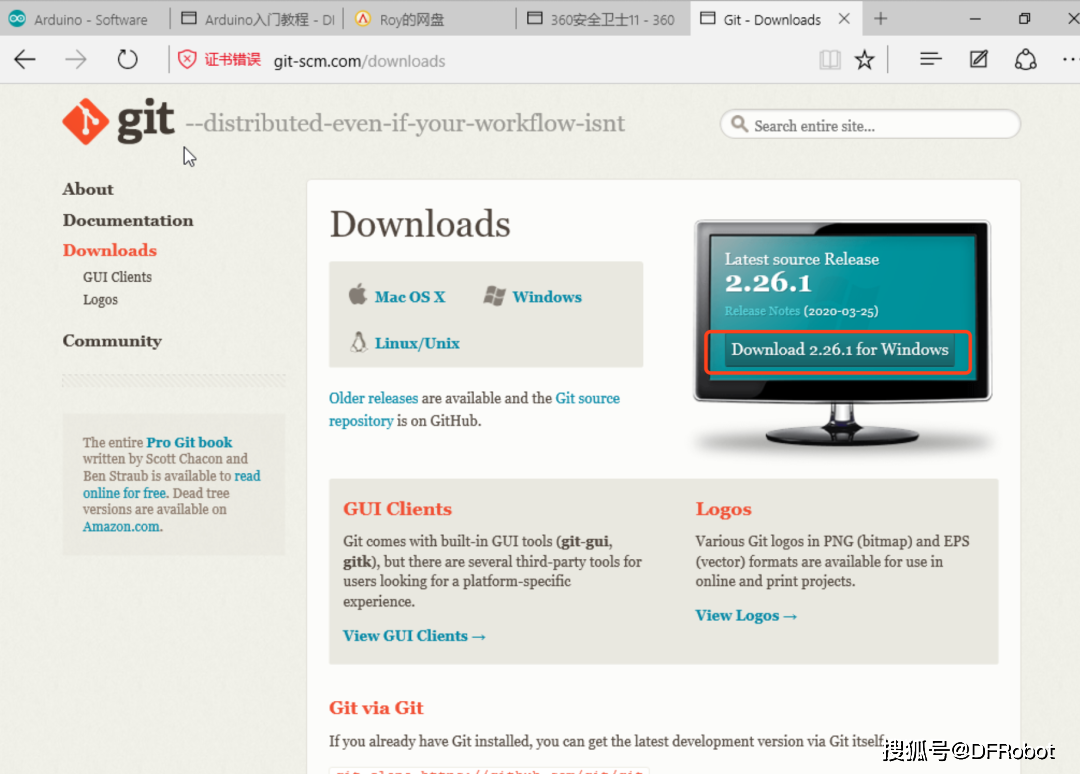Viewport: 1080px width, 774px height.
Task: Follow View GUI Clients arrow link
Action: 414,636
